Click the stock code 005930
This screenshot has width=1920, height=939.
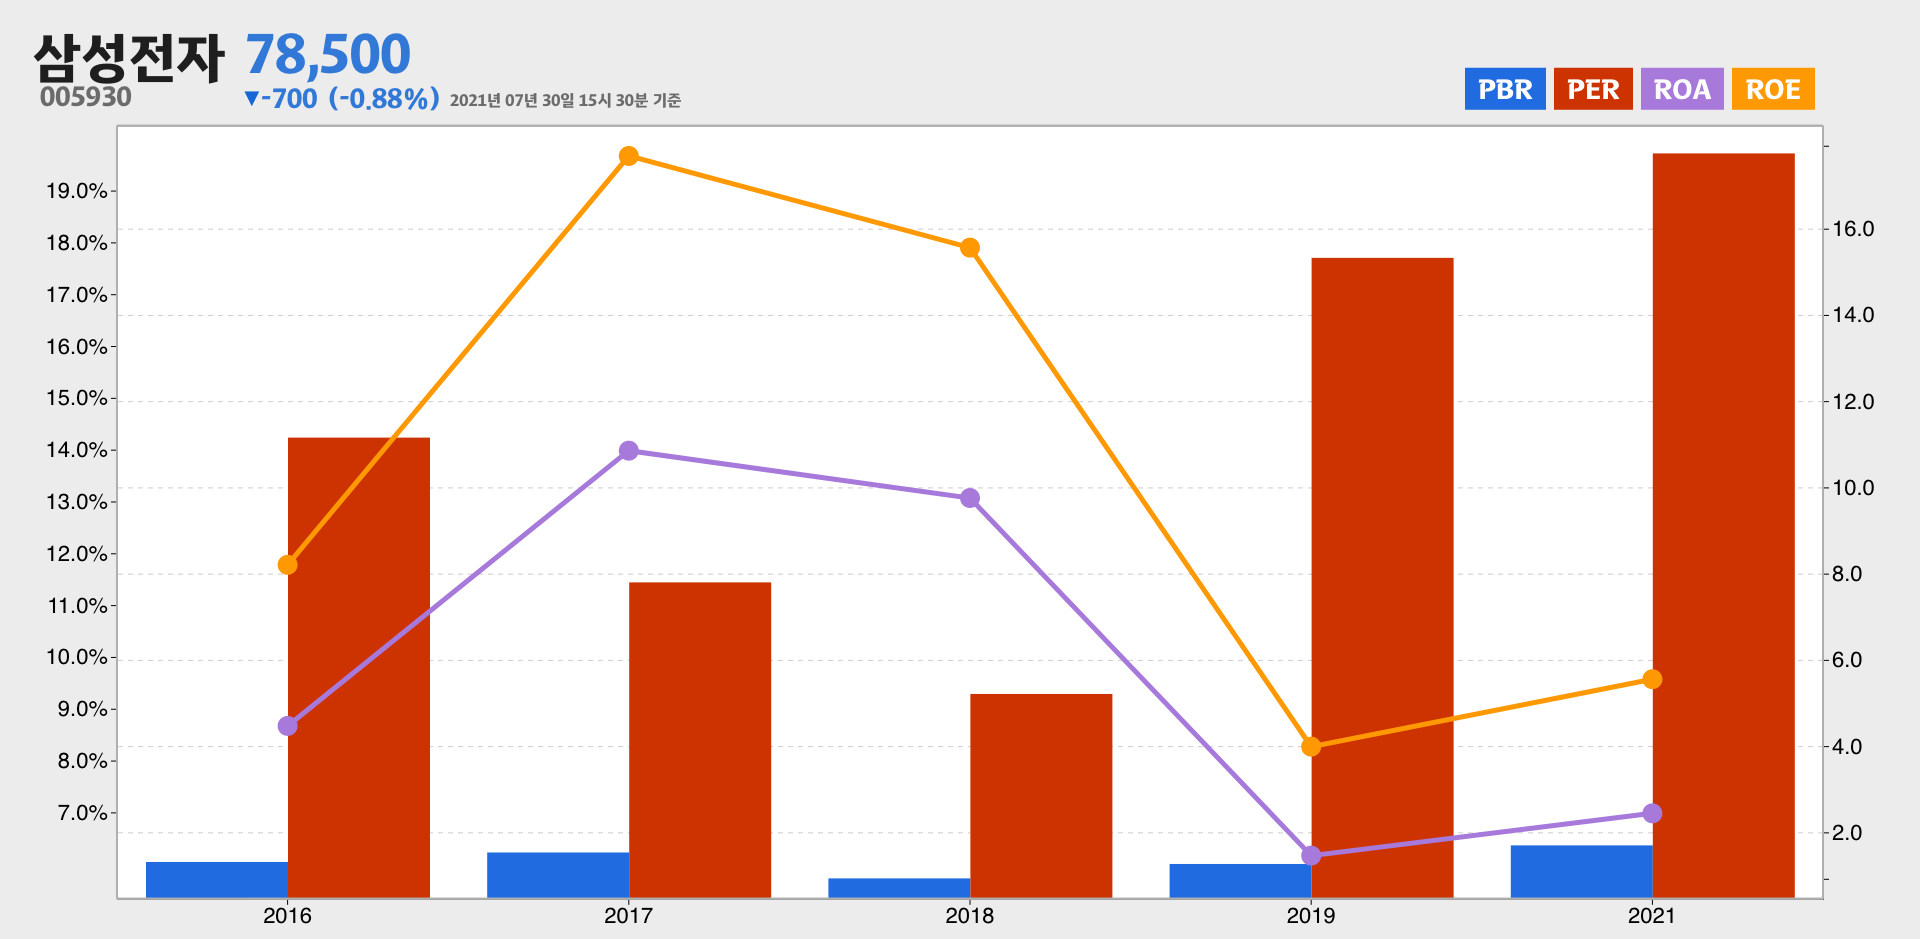86,97
